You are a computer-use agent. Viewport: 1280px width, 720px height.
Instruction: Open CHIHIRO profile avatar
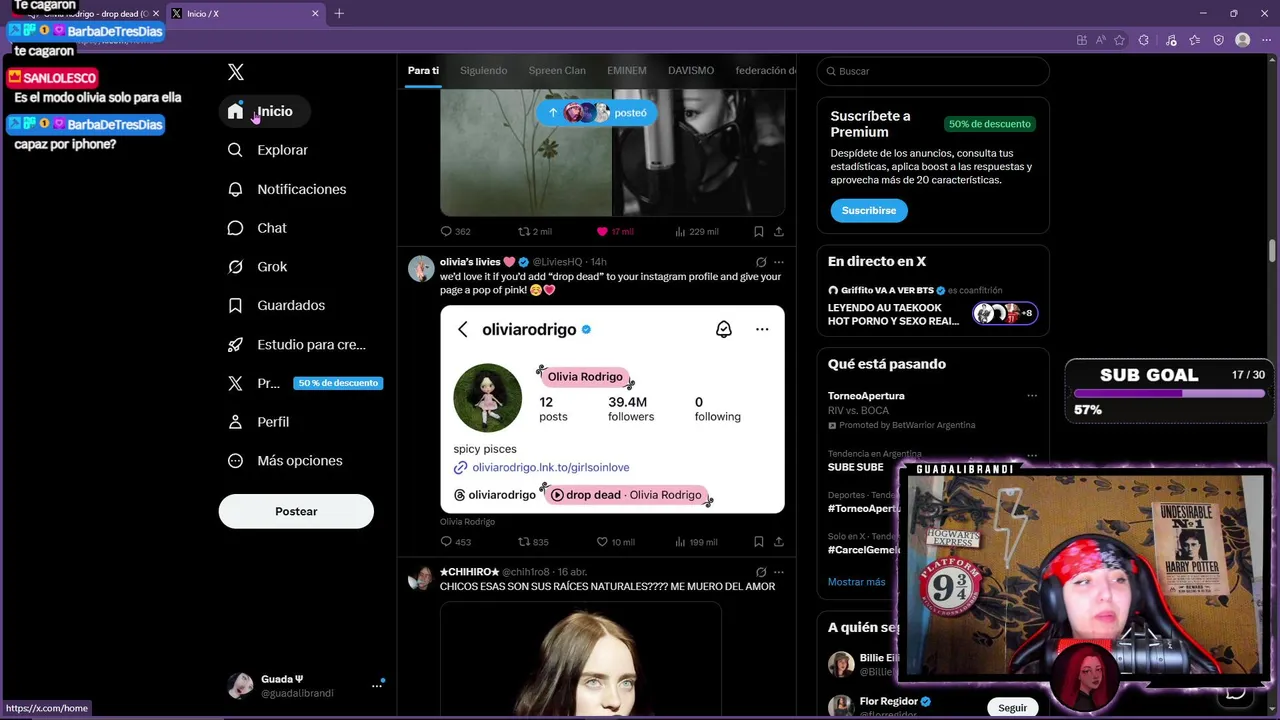(421, 578)
